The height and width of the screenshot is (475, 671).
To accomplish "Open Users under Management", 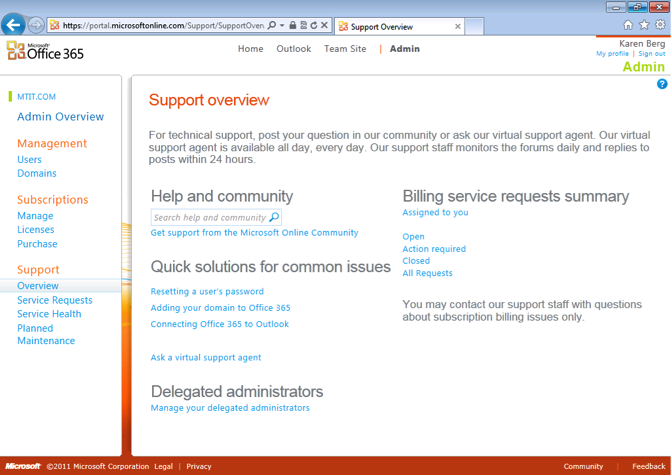I will click(29, 159).
